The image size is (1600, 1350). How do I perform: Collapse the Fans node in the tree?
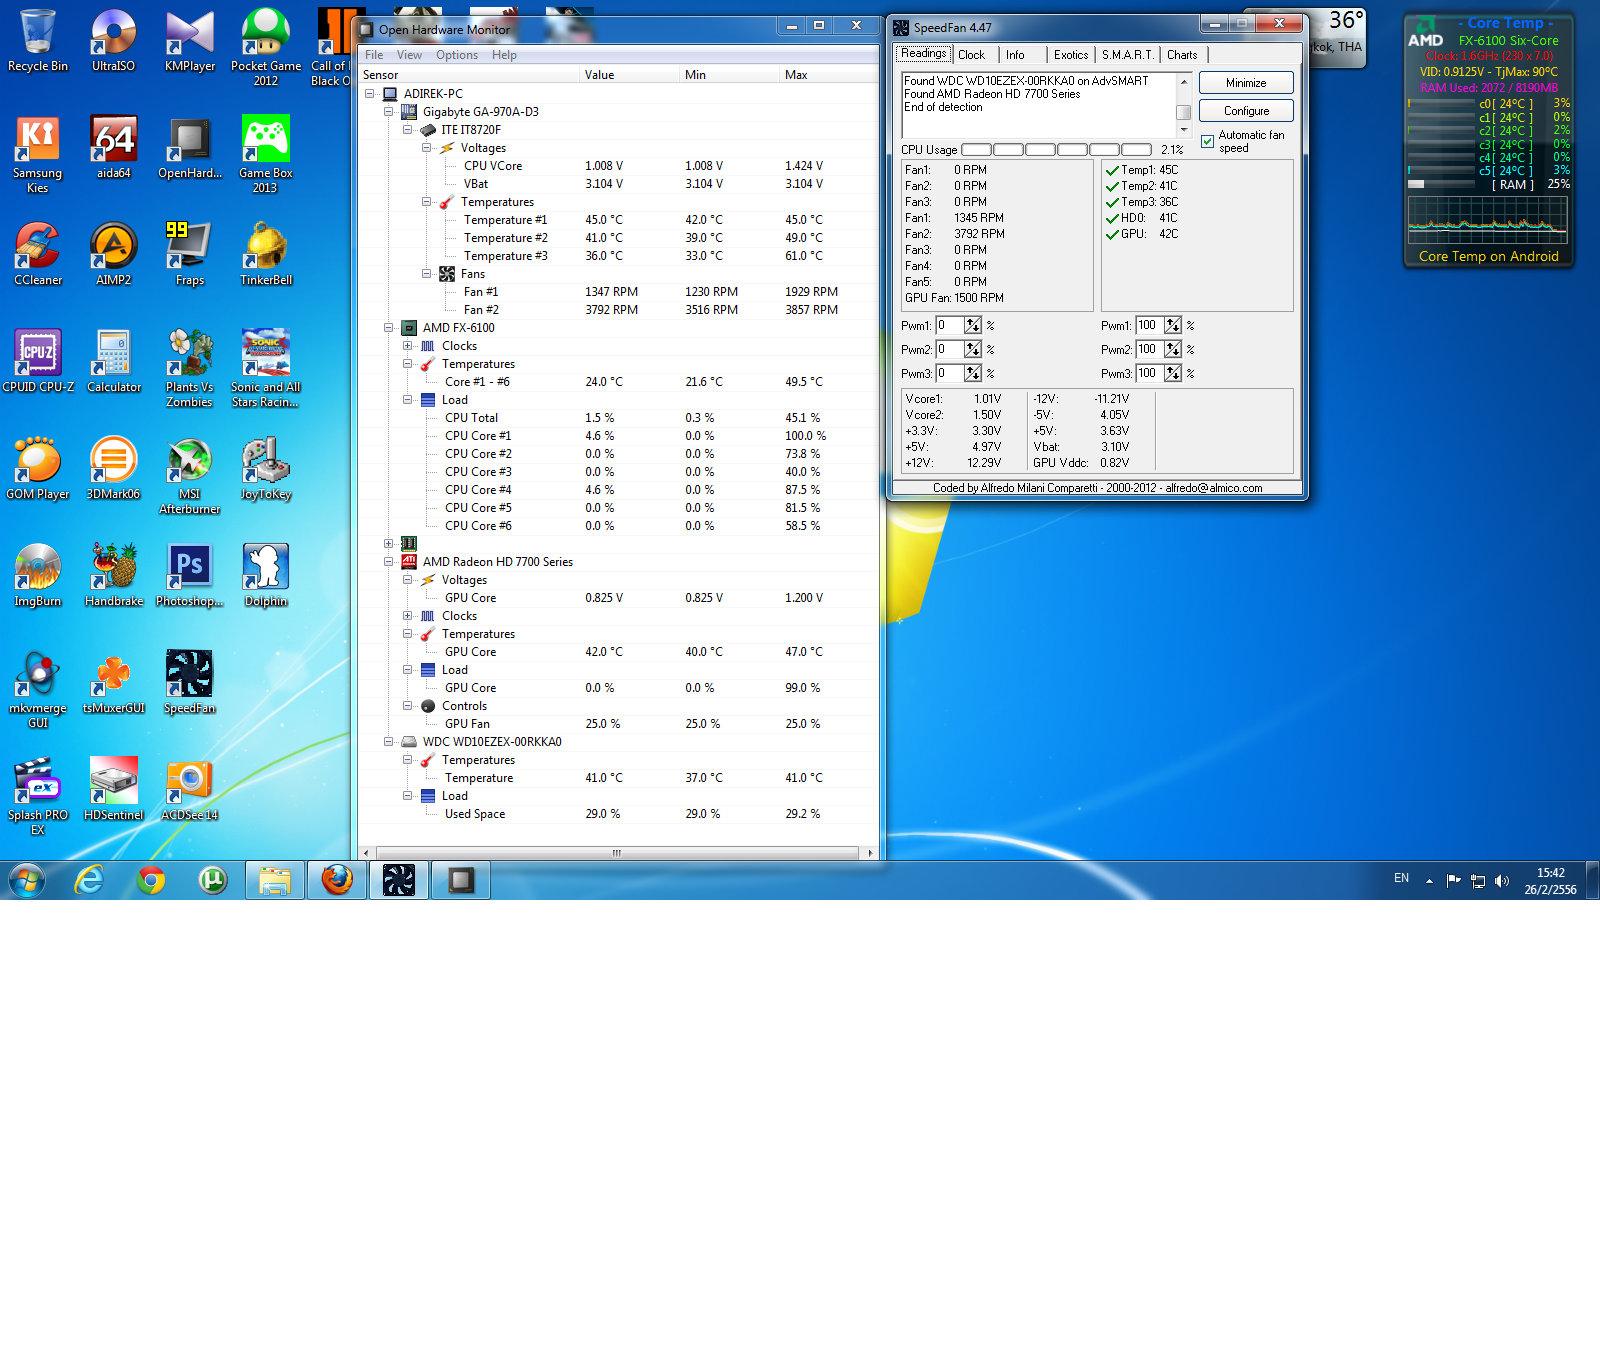426,274
